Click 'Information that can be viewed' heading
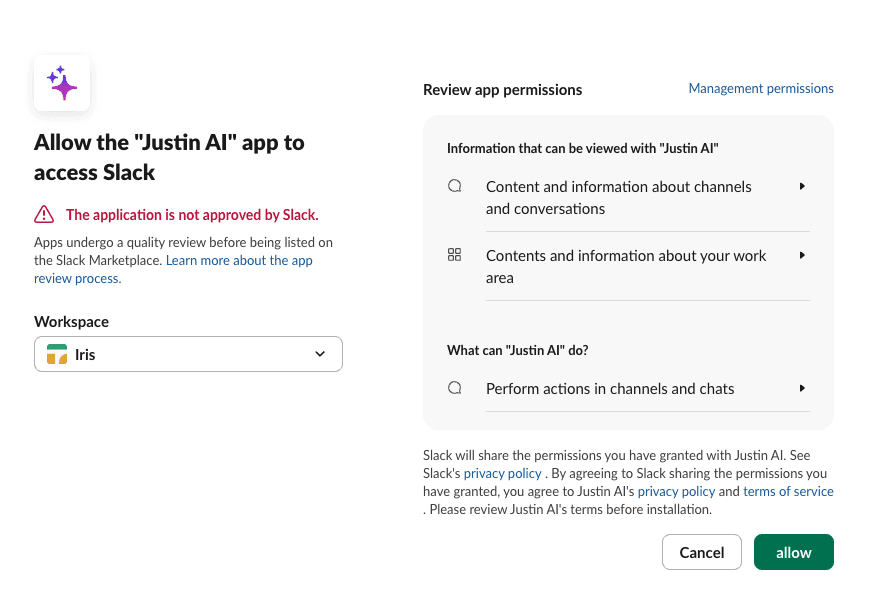 (582, 149)
